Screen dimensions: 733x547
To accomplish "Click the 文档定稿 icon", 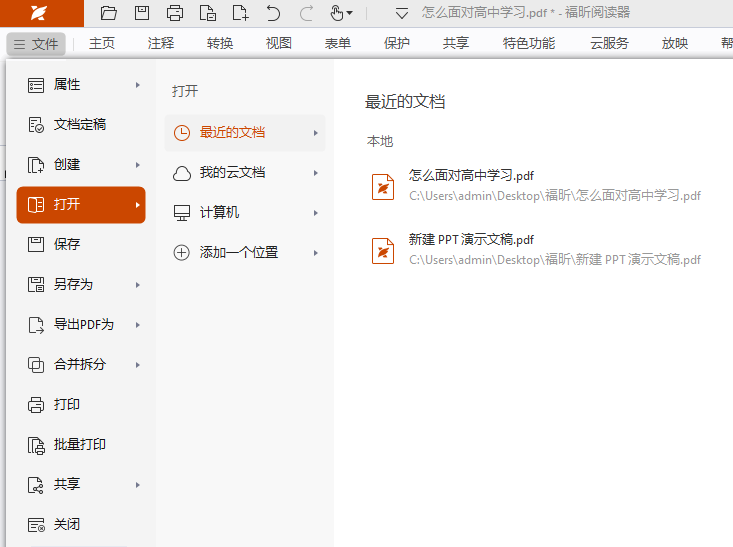I will [36, 125].
